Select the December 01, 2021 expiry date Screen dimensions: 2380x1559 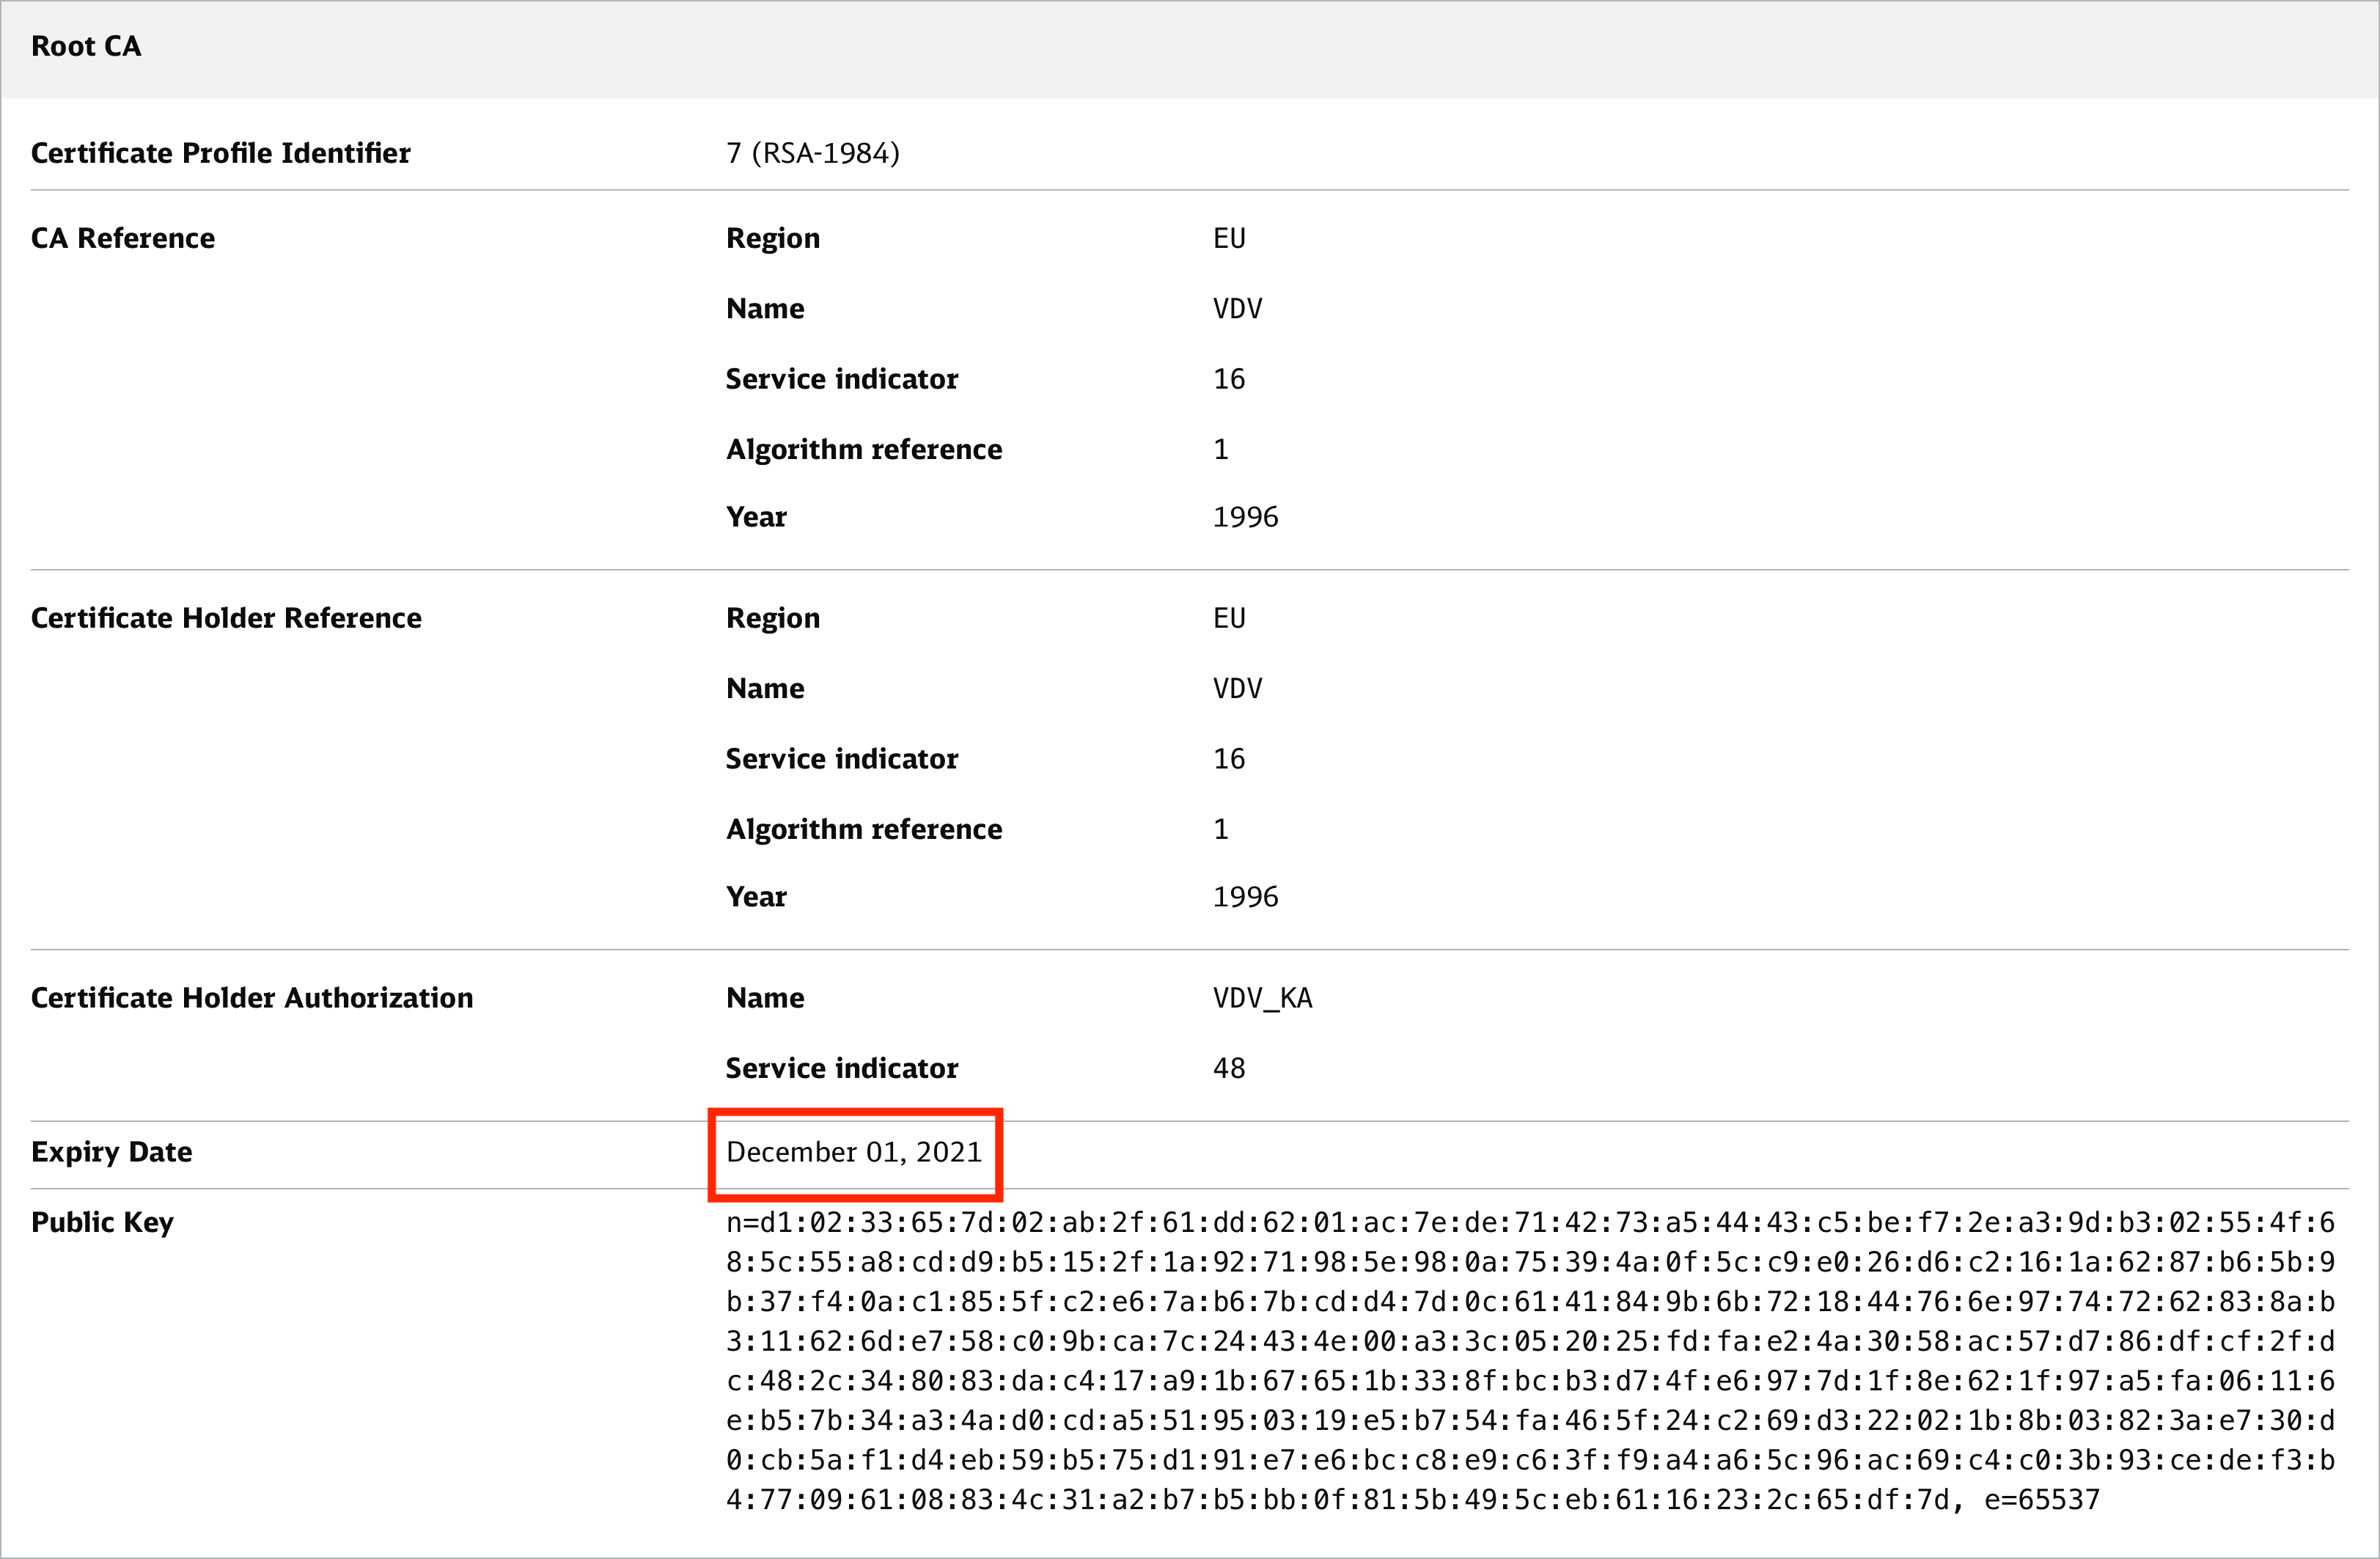tap(855, 1152)
